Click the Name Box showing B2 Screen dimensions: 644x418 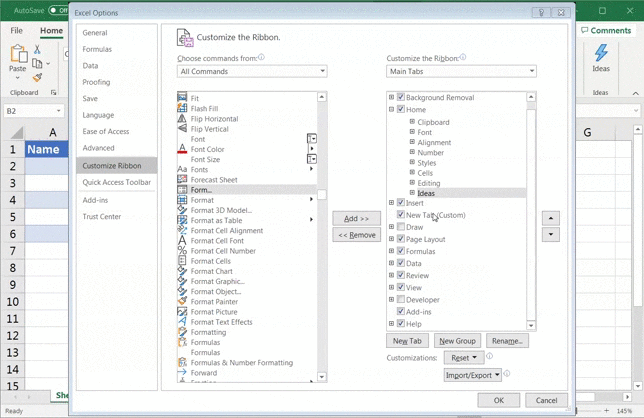(x=34, y=111)
